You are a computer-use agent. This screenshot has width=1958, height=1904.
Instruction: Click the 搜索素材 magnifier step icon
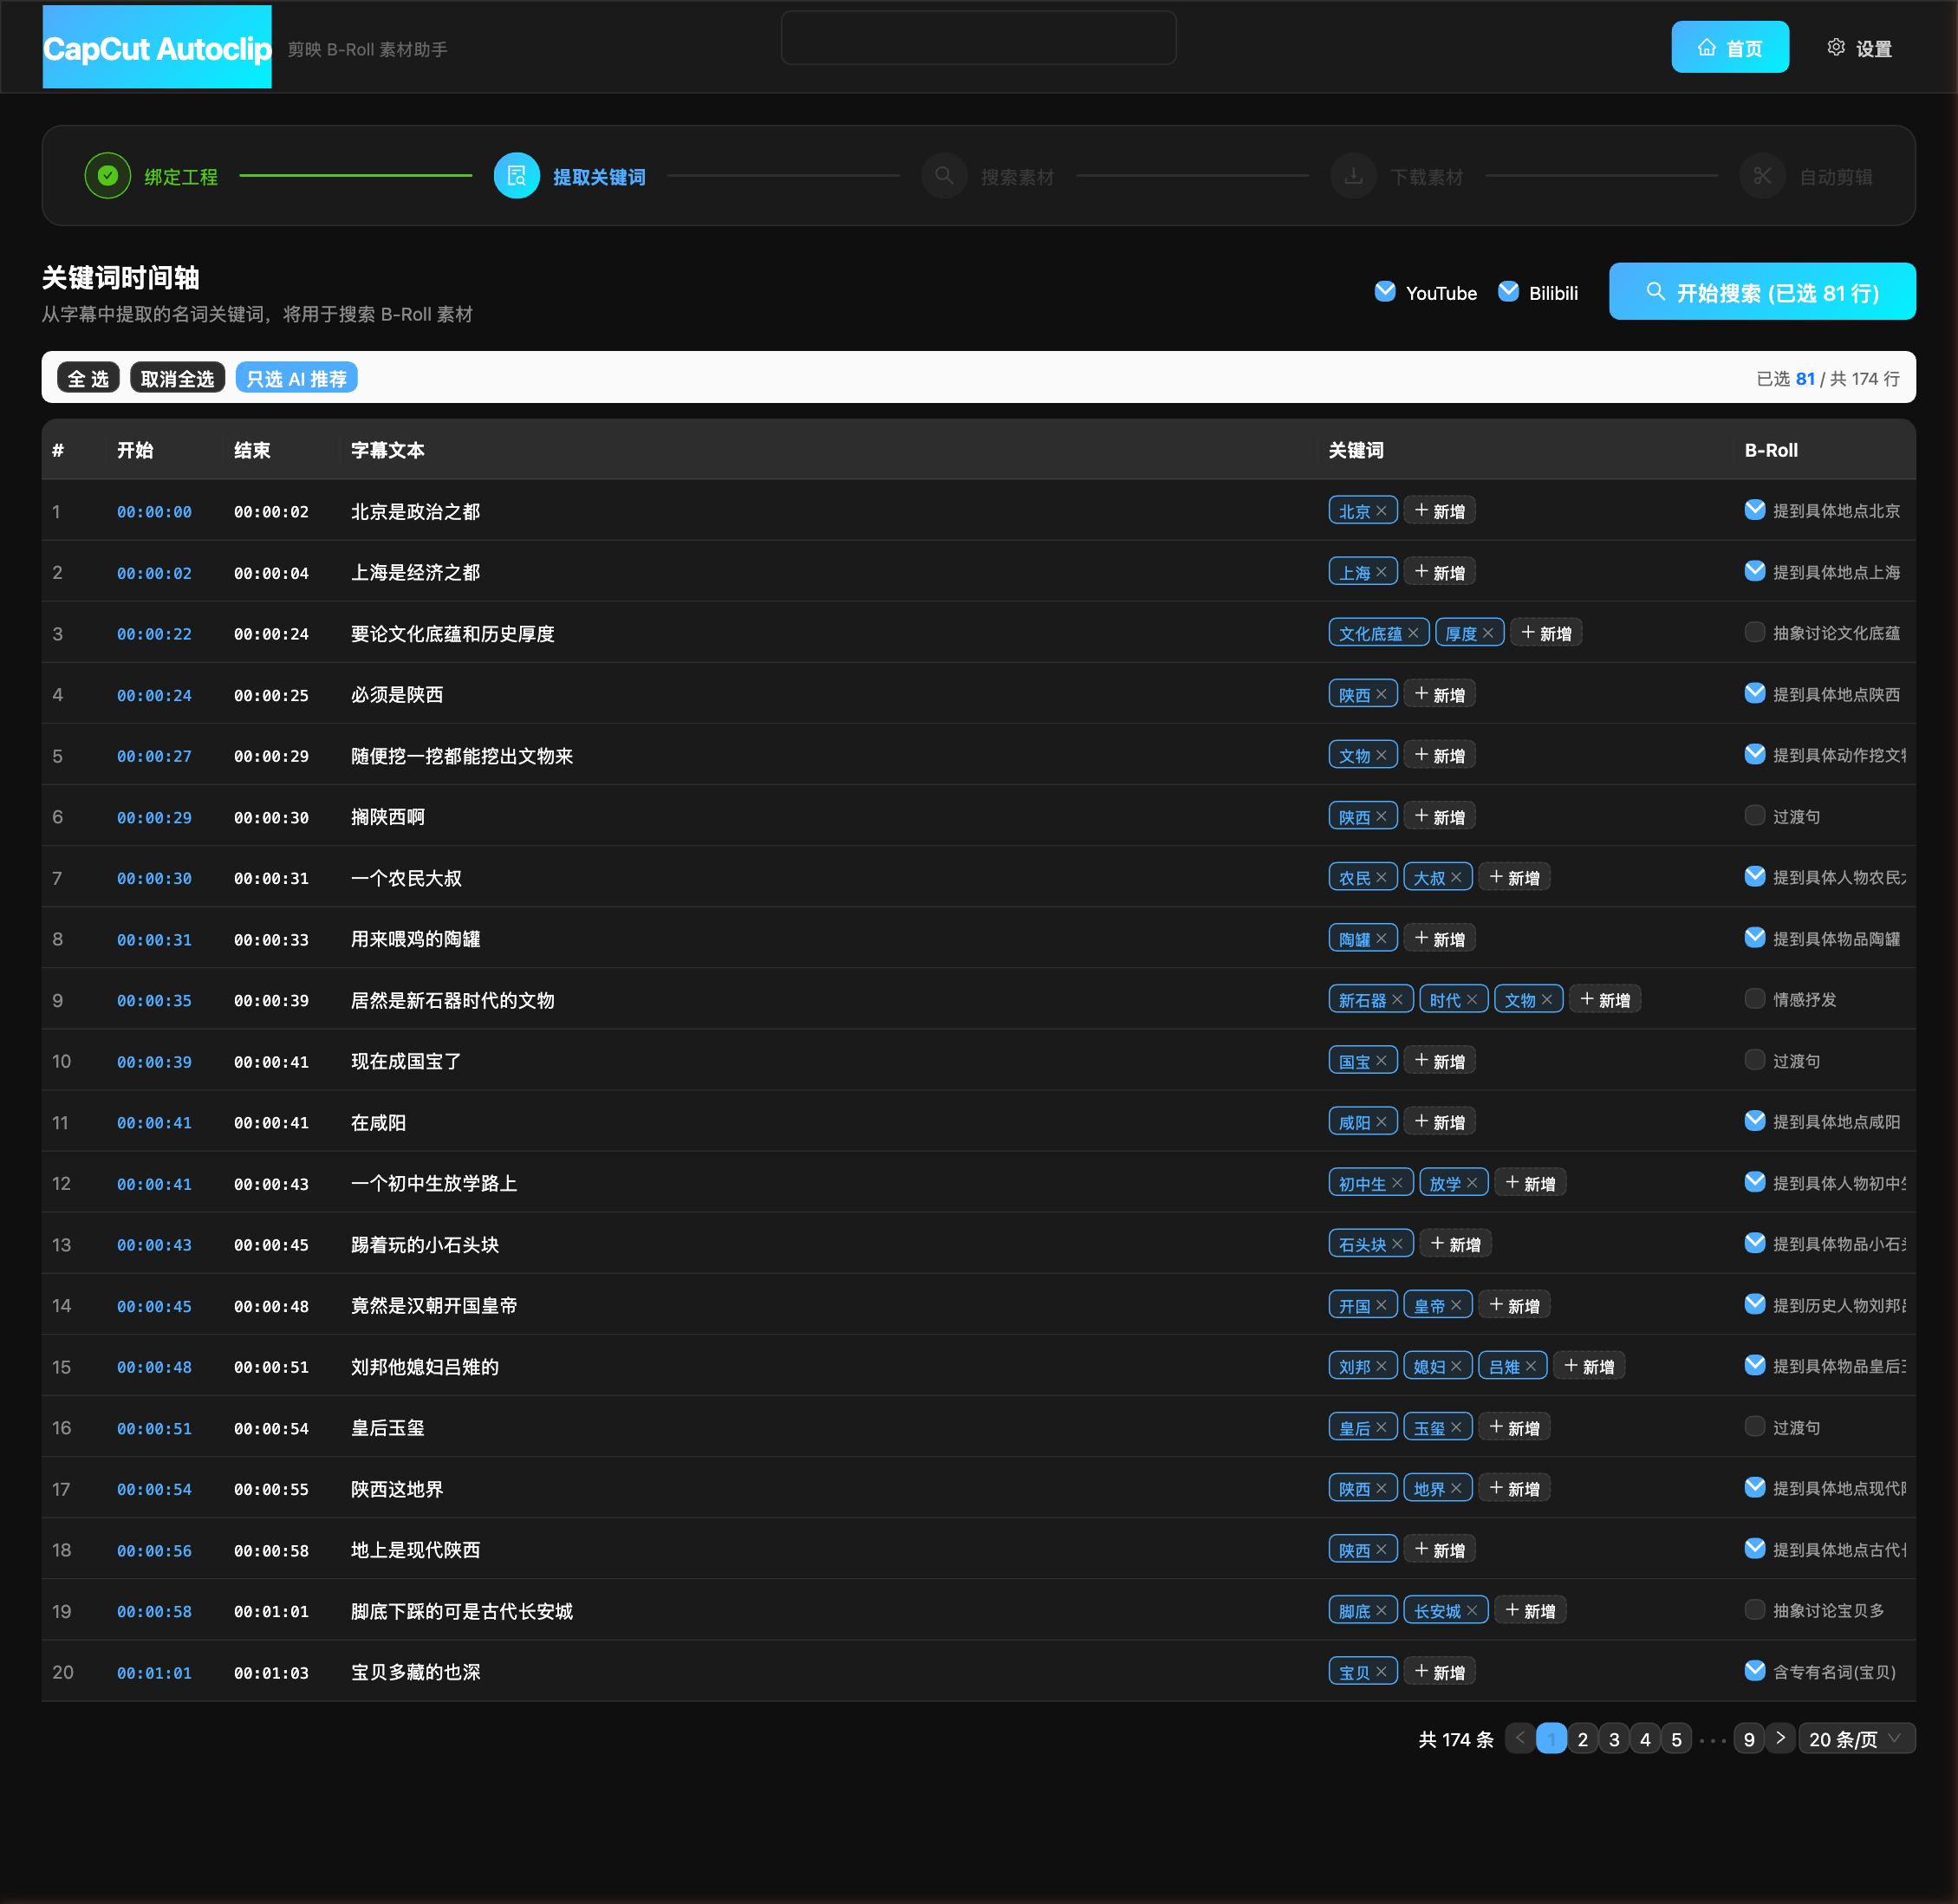tap(943, 176)
